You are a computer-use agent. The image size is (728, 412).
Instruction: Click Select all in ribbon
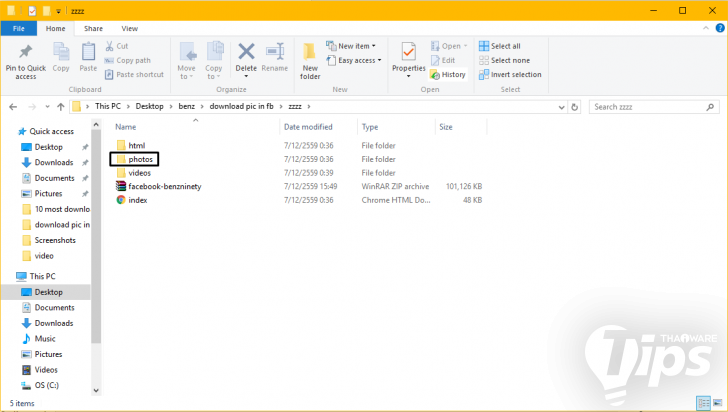tap(504, 46)
